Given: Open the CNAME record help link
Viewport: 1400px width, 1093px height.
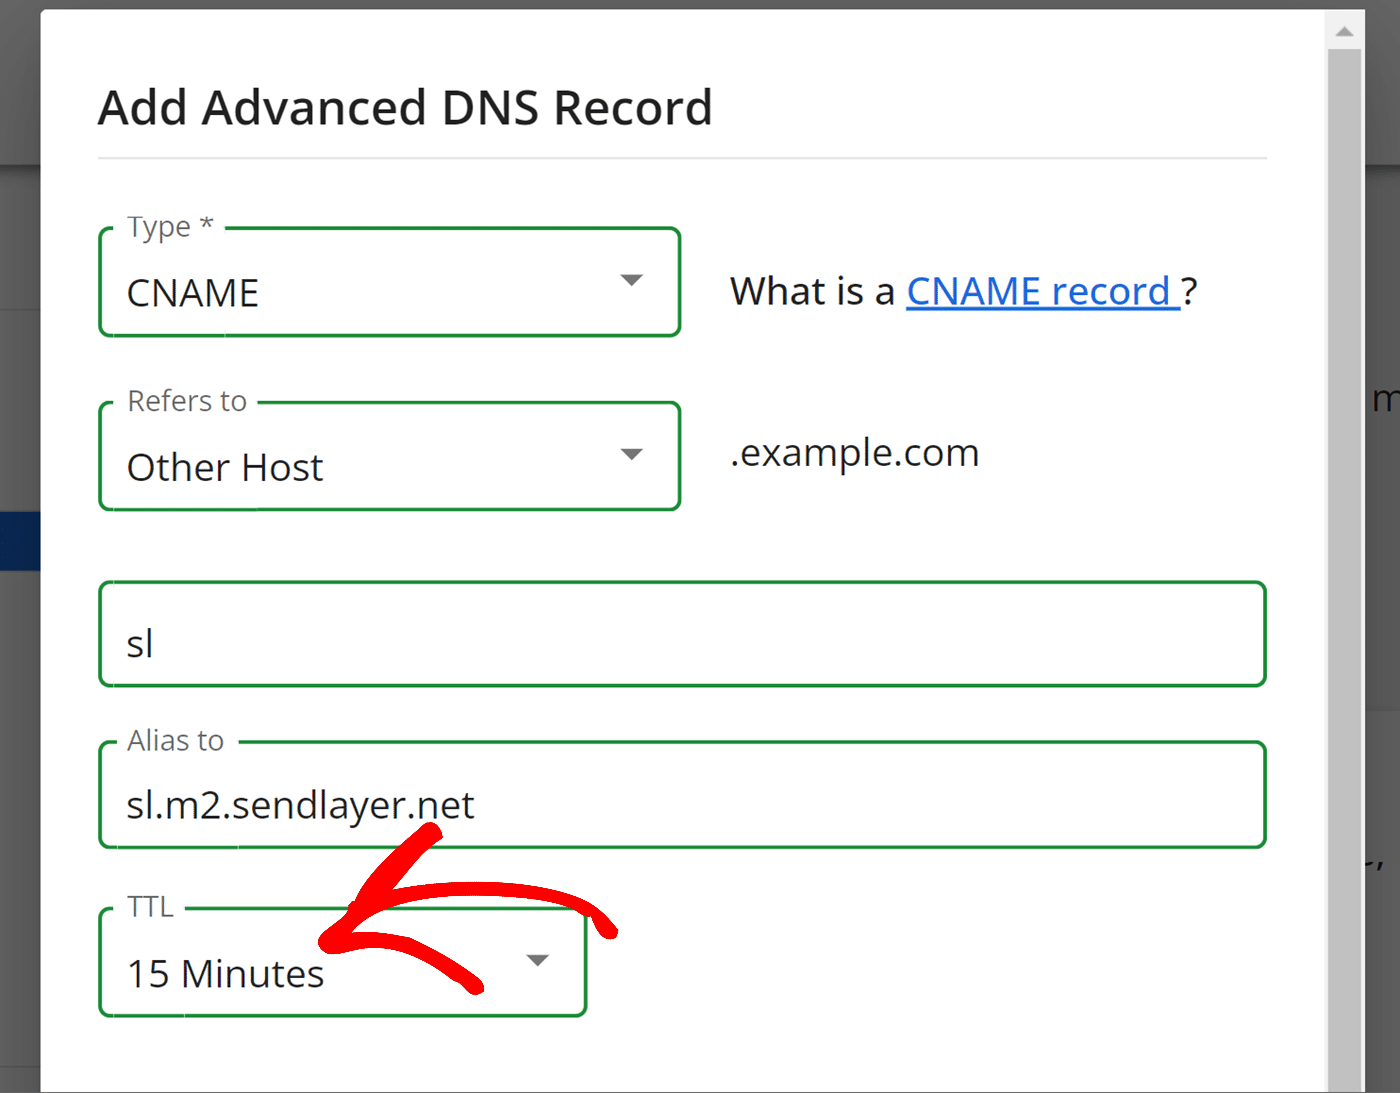Looking at the screenshot, I should [1042, 292].
